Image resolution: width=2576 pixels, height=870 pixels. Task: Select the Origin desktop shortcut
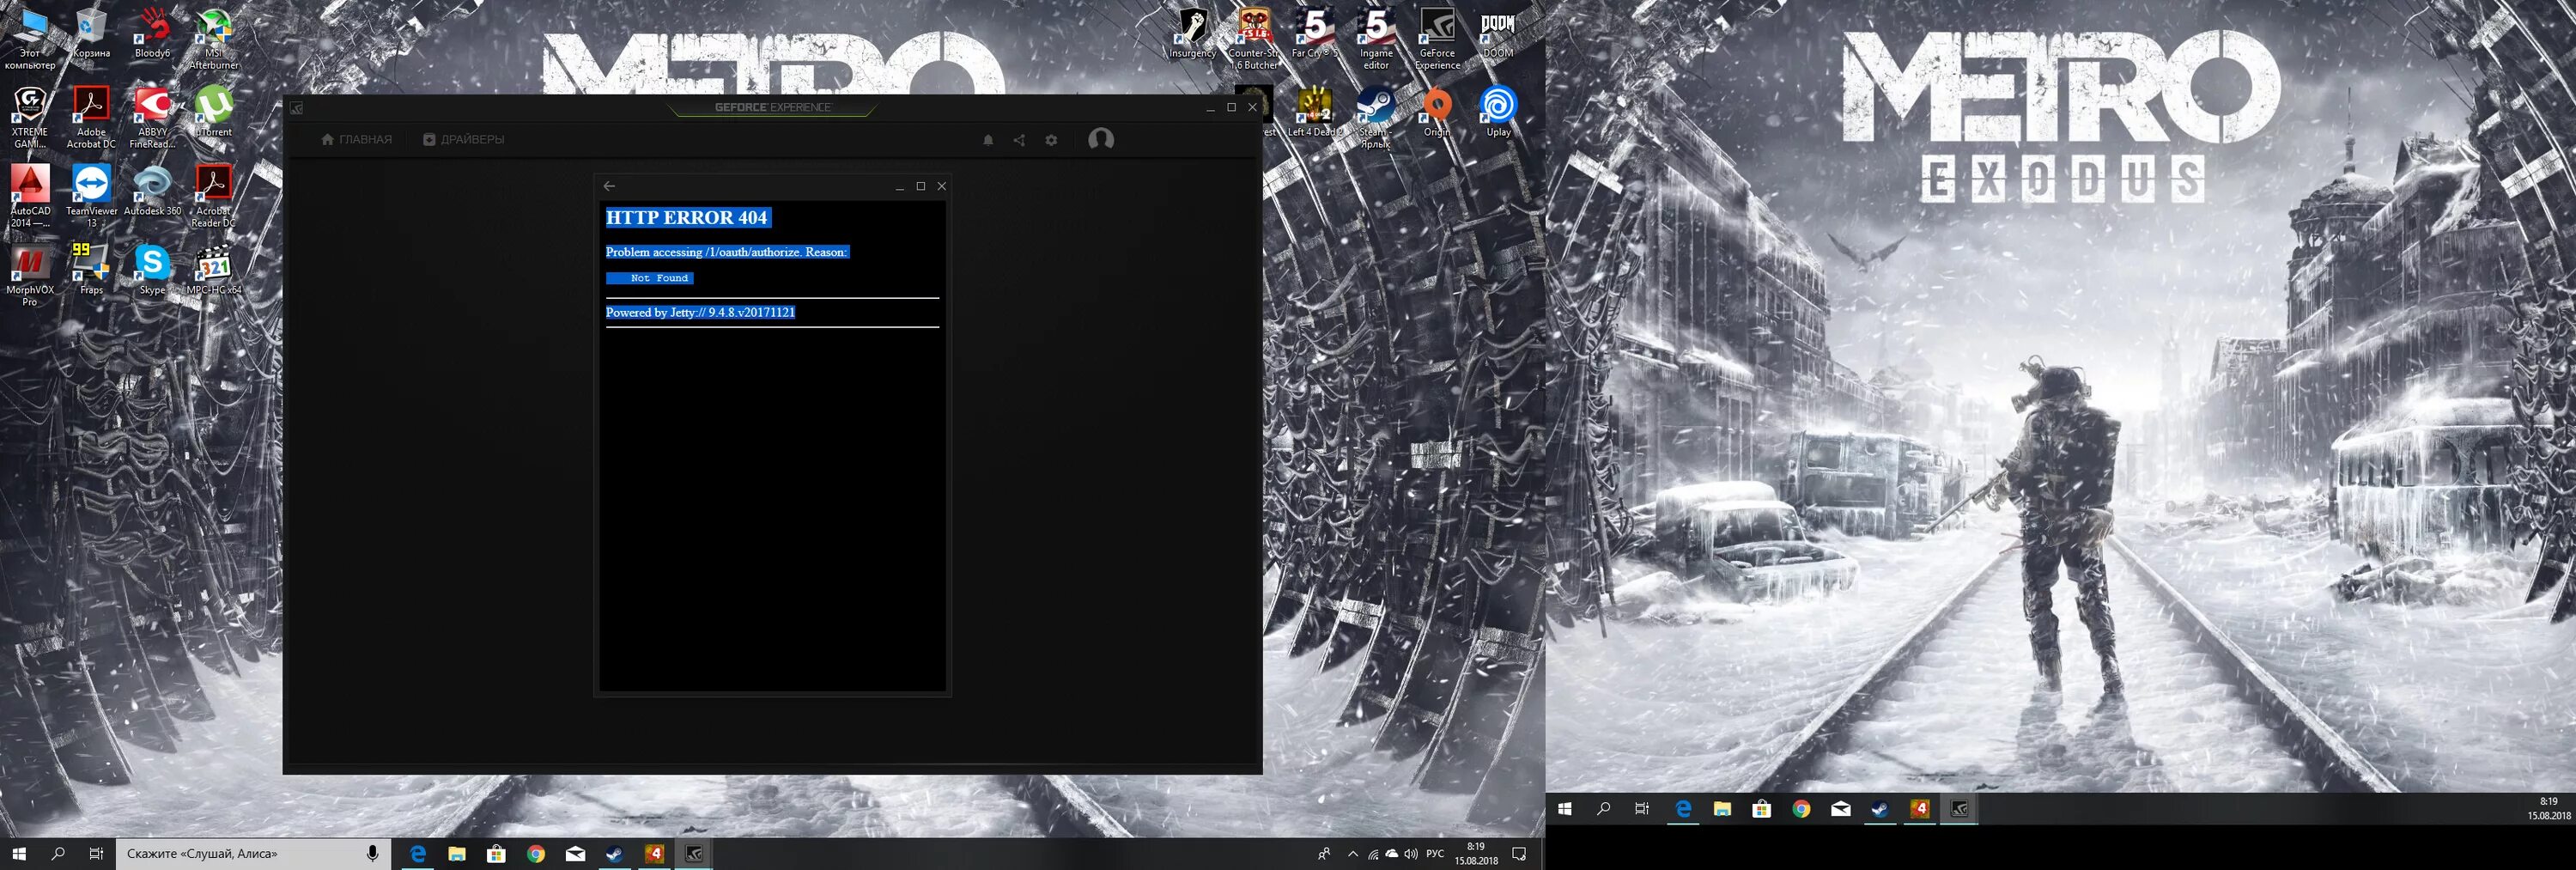click(x=1437, y=112)
